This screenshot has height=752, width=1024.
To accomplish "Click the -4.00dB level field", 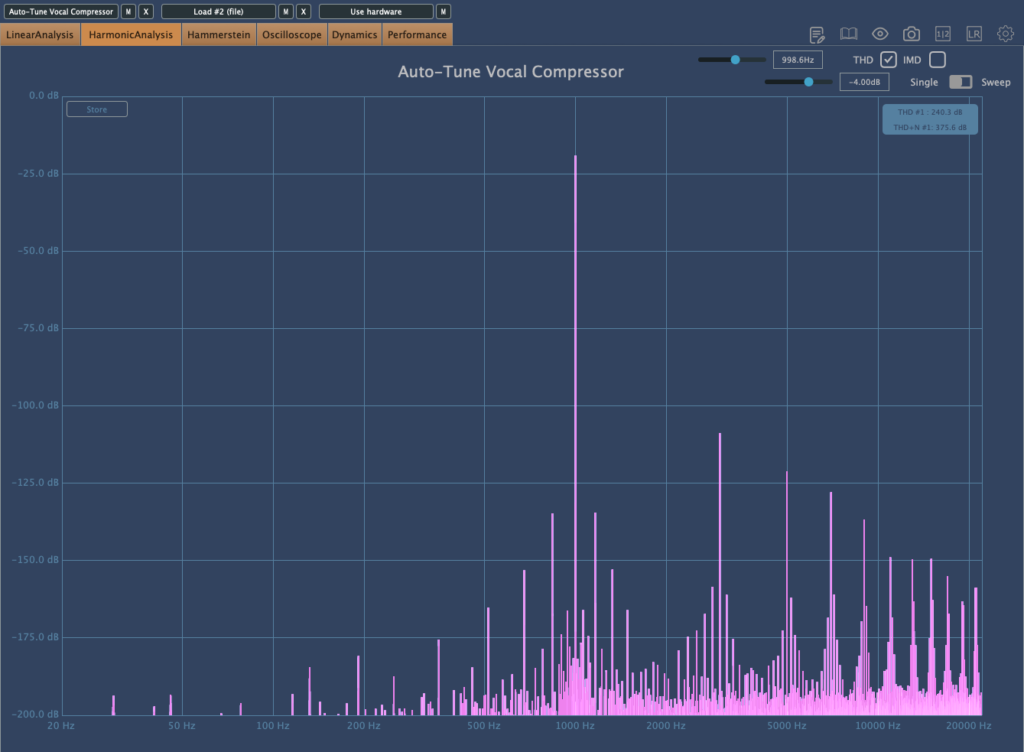I will click(864, 82).
